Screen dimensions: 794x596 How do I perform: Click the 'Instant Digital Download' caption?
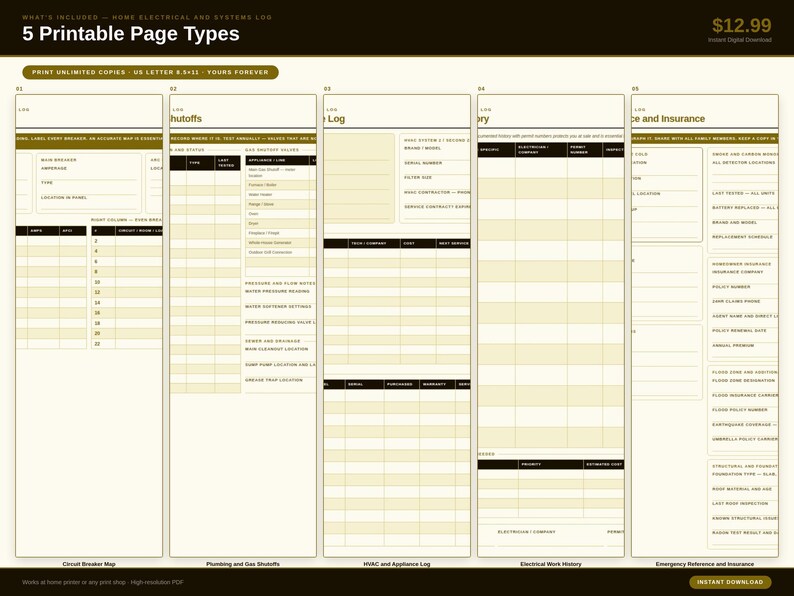pos(740,39)
